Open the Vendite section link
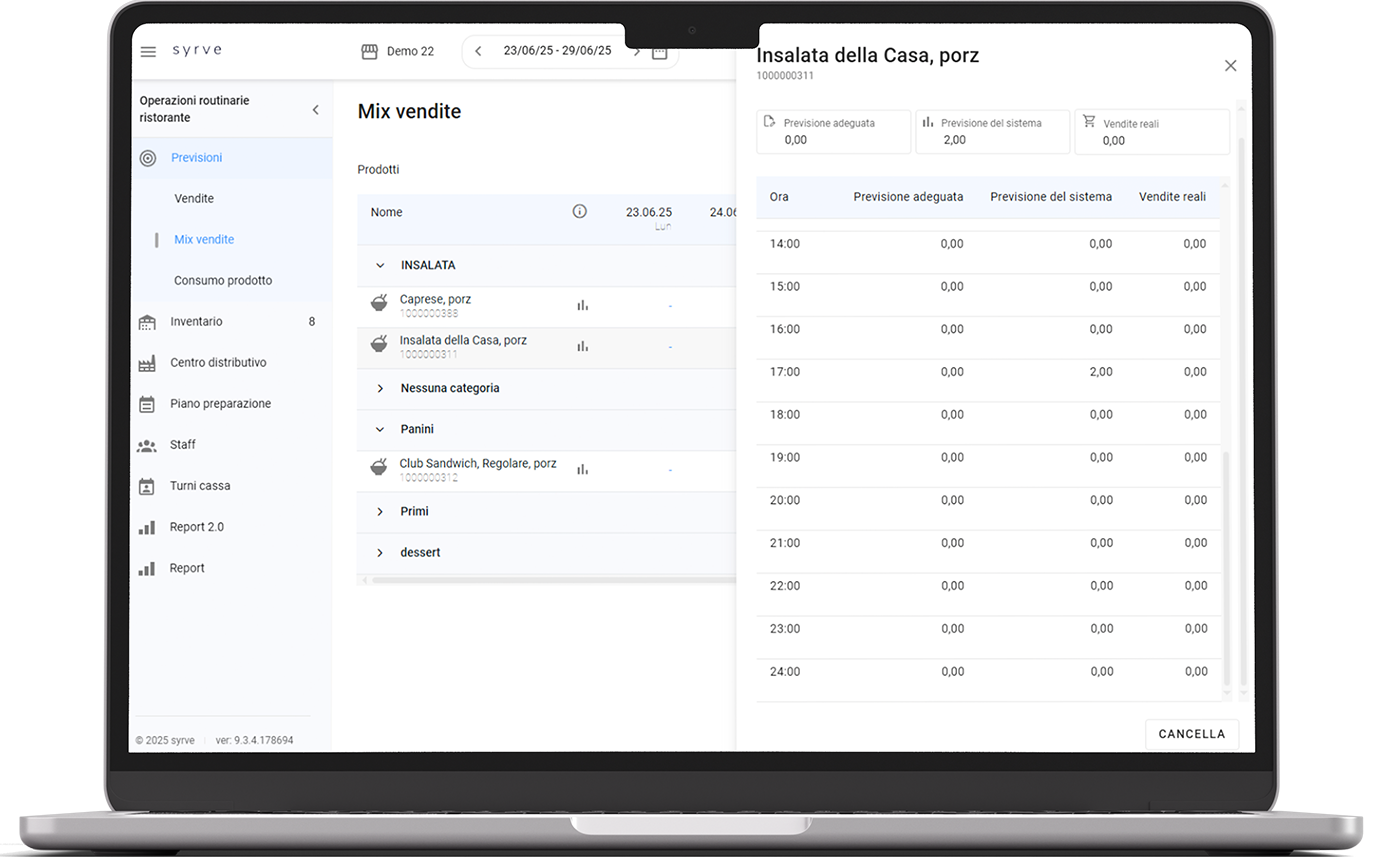The width and height of the screenshot is (1383, 864). pyautogui.click(x=193, y=198)
